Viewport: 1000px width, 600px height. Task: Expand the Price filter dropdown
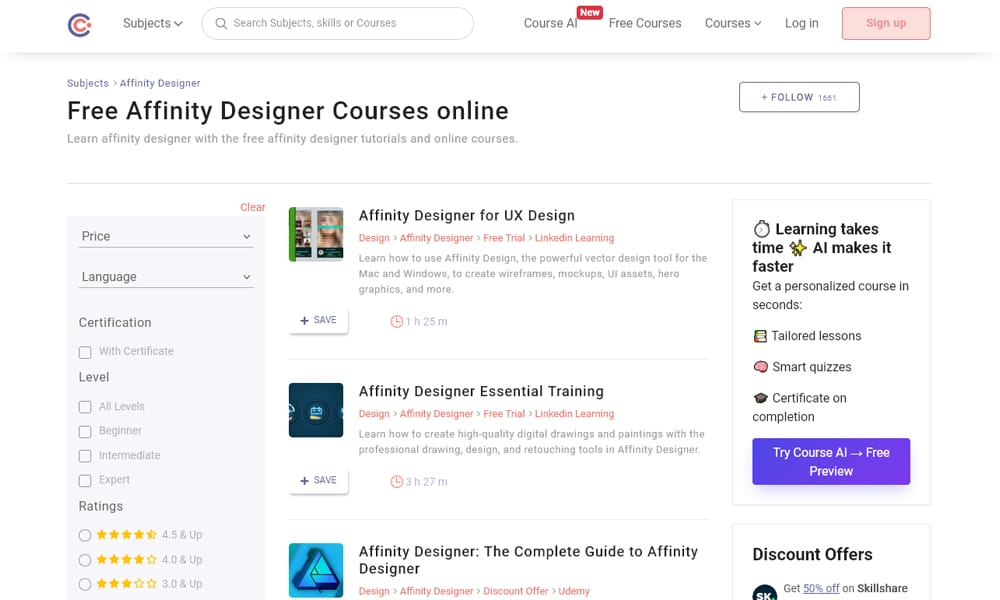point(165,236)
